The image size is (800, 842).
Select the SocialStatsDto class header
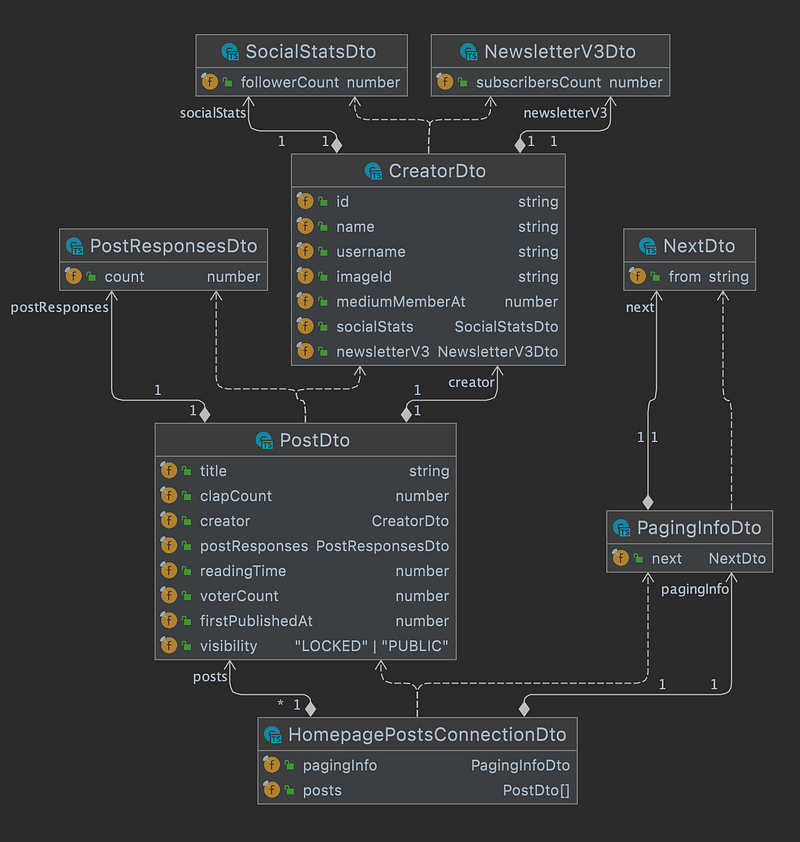pos(302,52)
